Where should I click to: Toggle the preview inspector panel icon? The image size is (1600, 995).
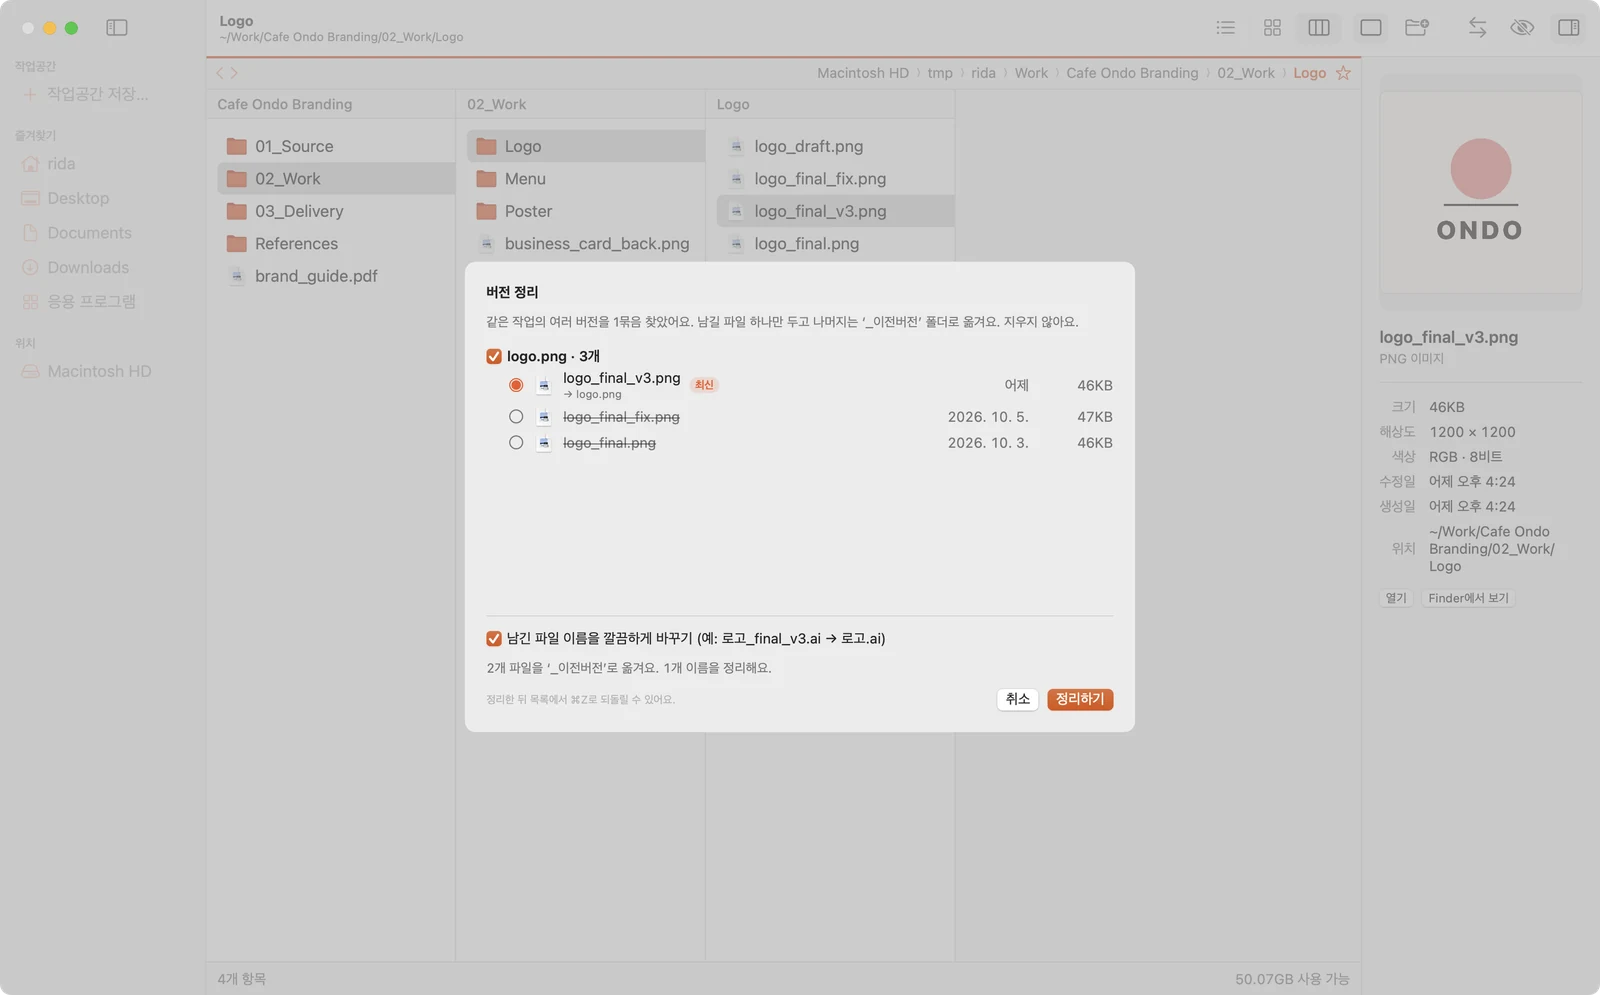coord(1569,28)
